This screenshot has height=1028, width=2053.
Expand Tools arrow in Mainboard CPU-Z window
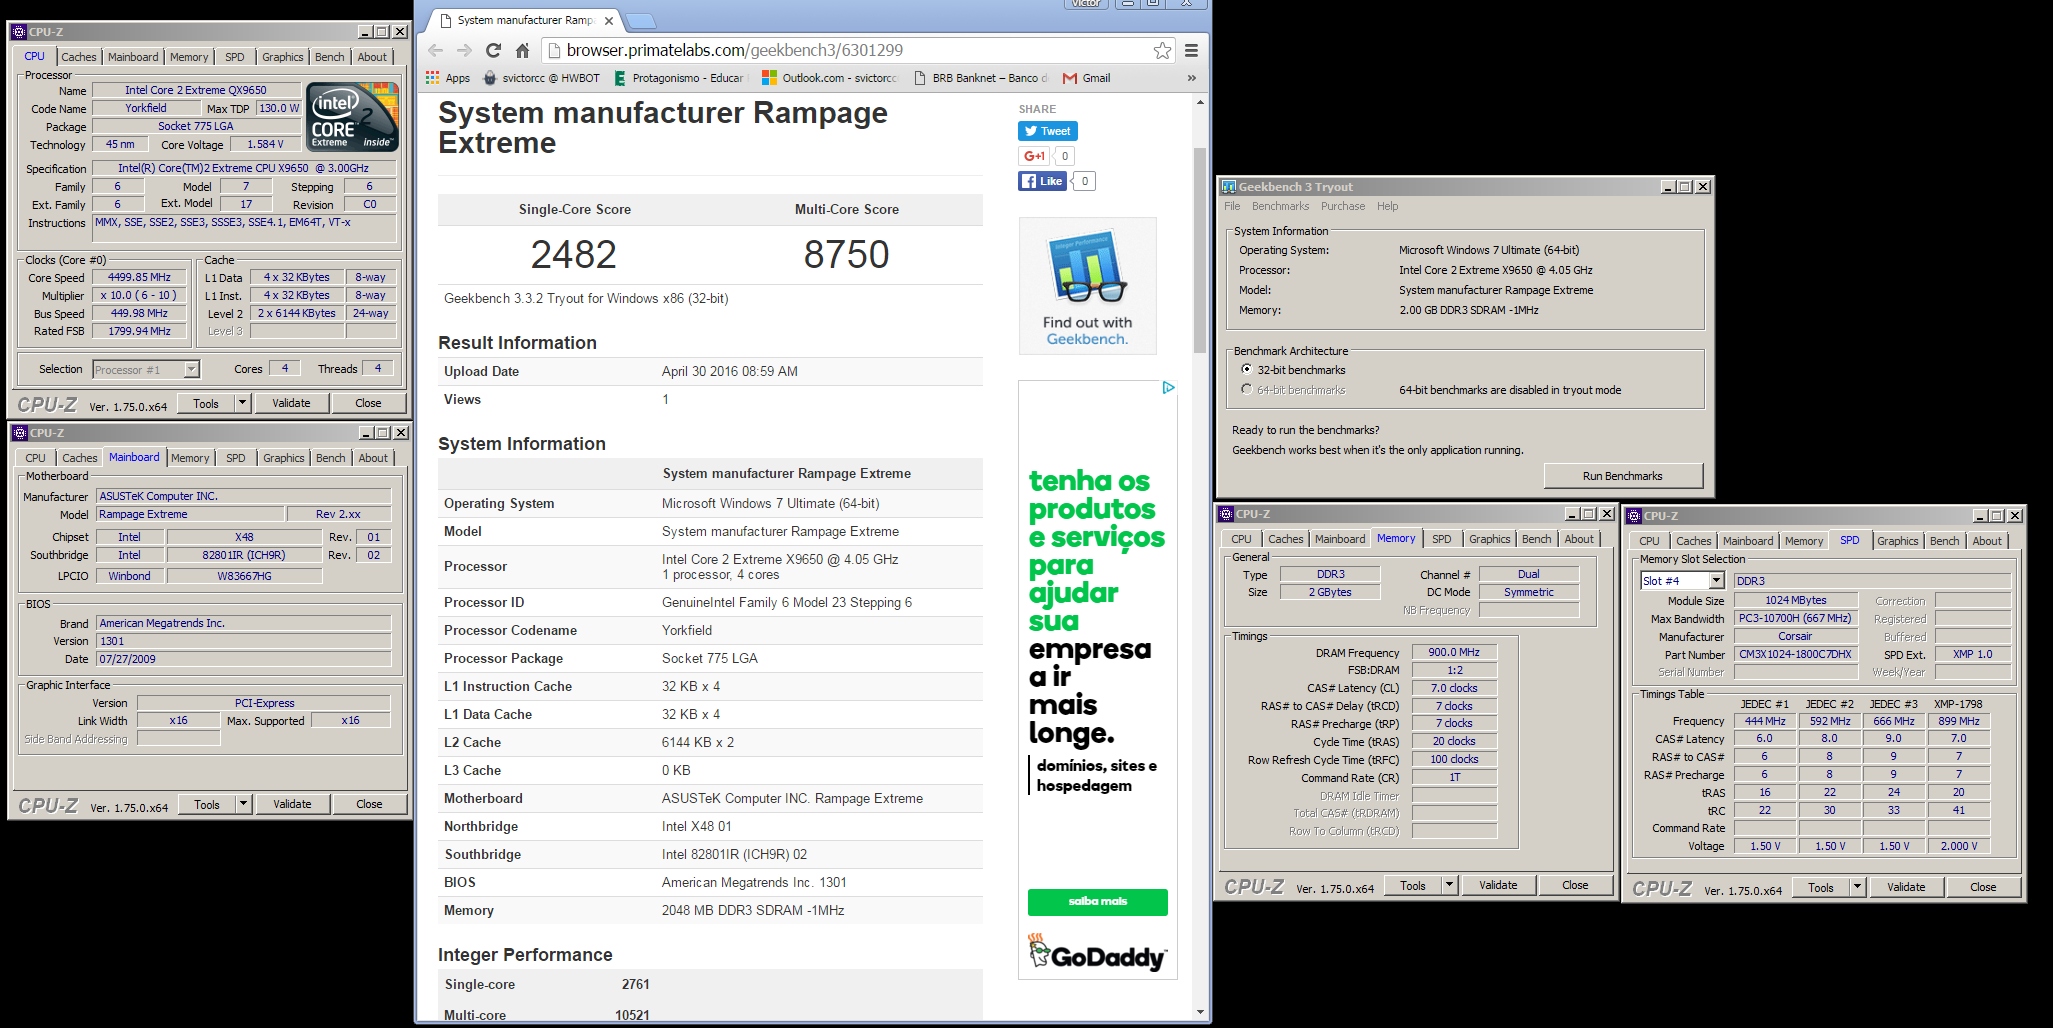tap(243, 804)
